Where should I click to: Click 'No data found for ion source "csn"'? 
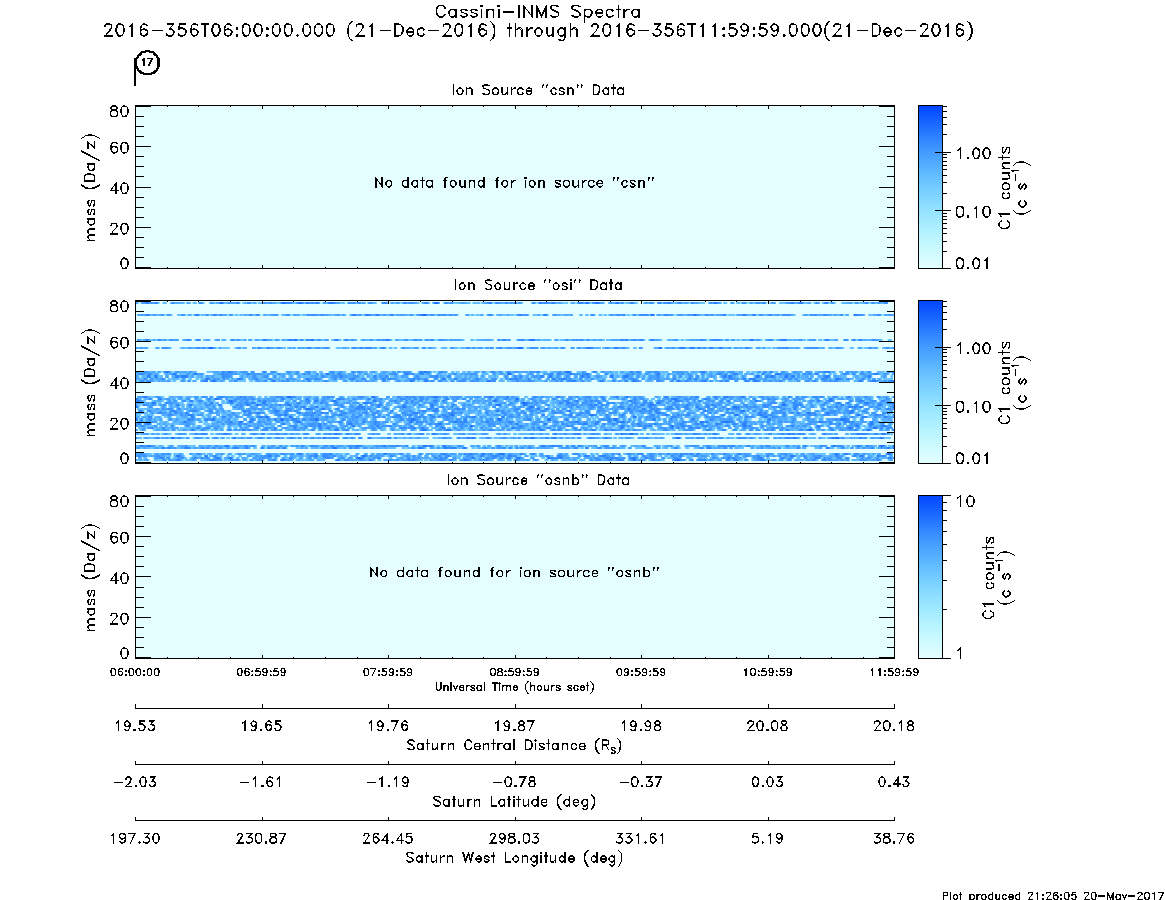point(514,183)
